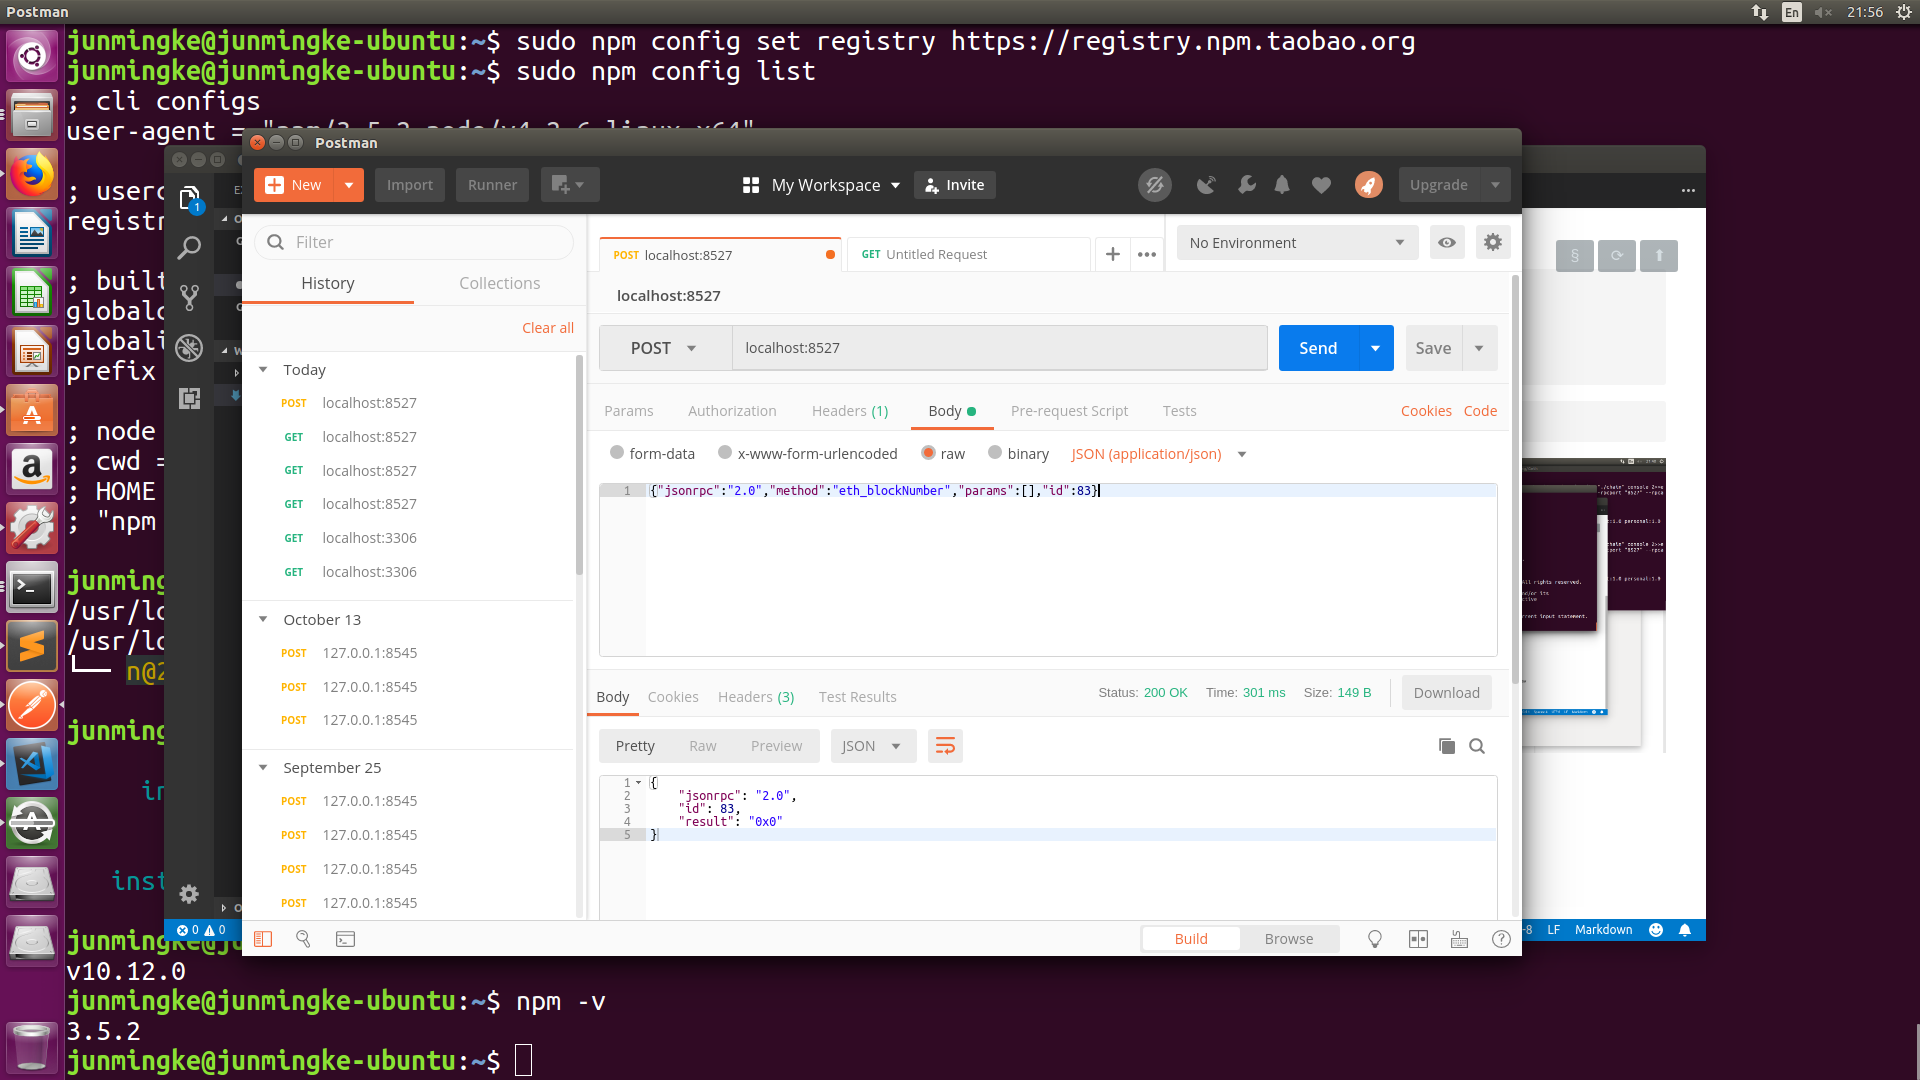Collapse the Today history group
The image size is (1920, 1080).
tap(263, 369)
